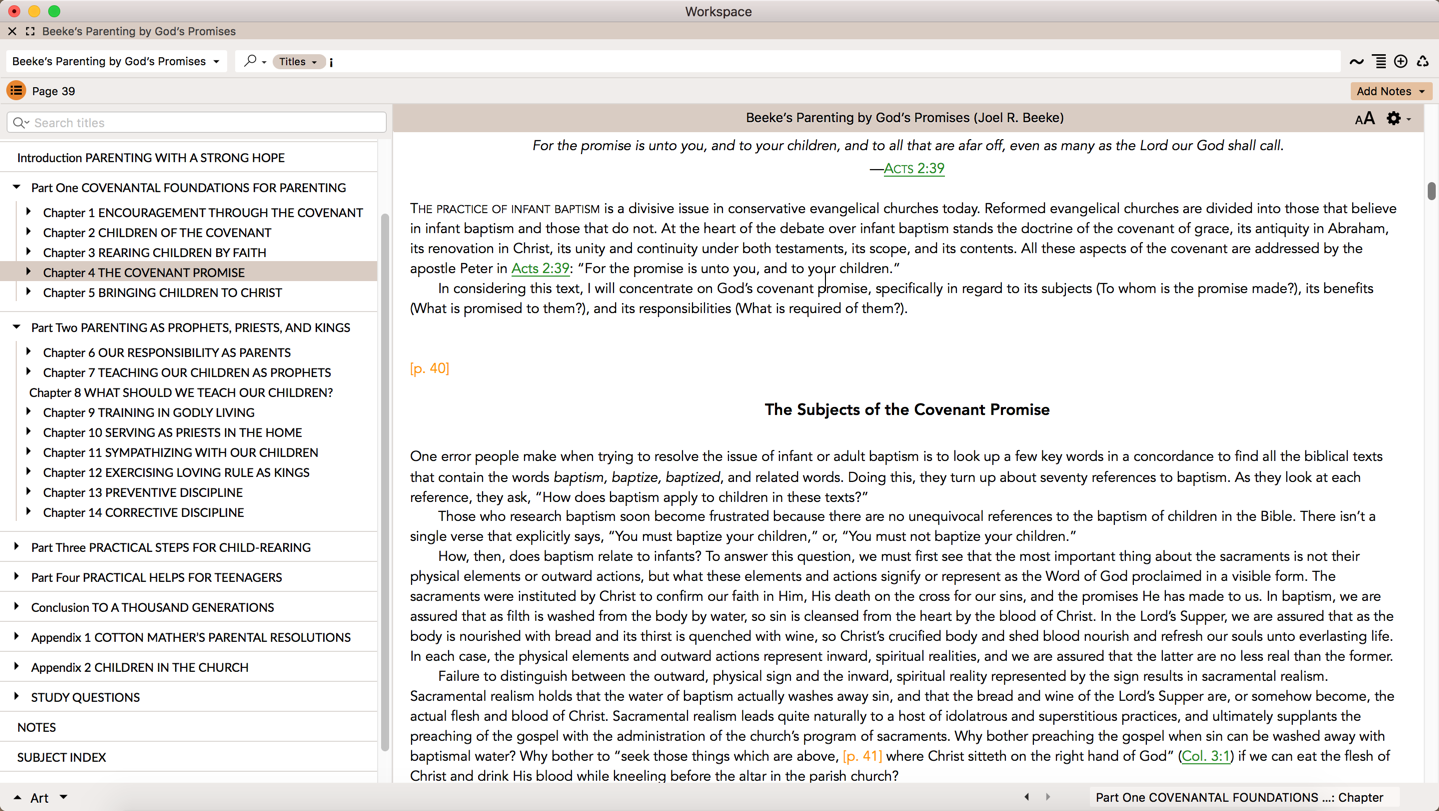Click the Beeke's Parenting by God's Promises tab
1439x811 pixels.
tap(139, 32)
